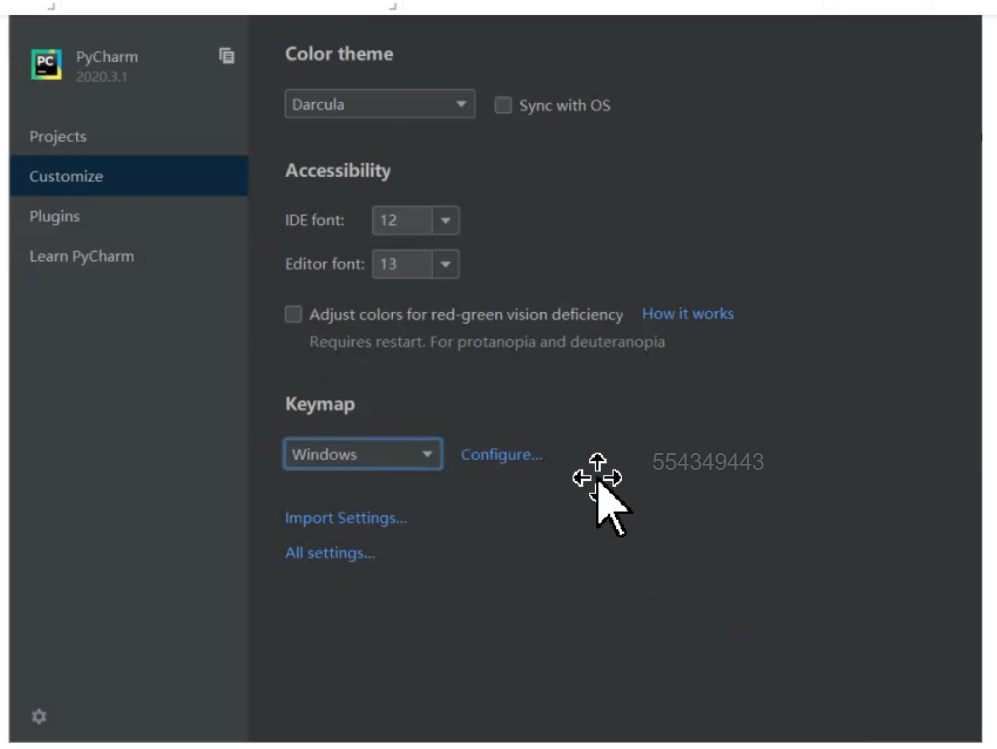Viewport: 997px width, 749px height.
Task: Expand the IDE font size arrow
Action: pos(445,221)
